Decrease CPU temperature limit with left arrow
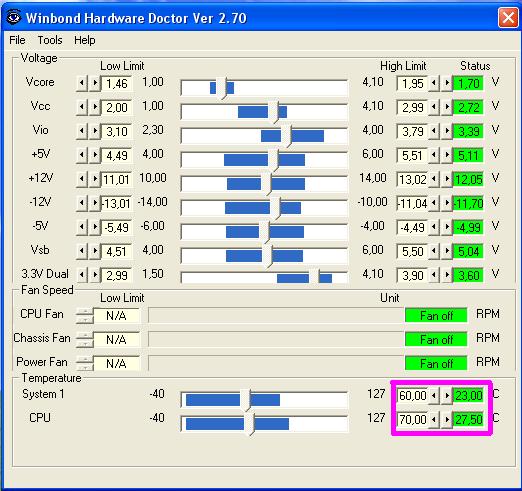This screenshot has height=491, width=522. coord(433,419)
